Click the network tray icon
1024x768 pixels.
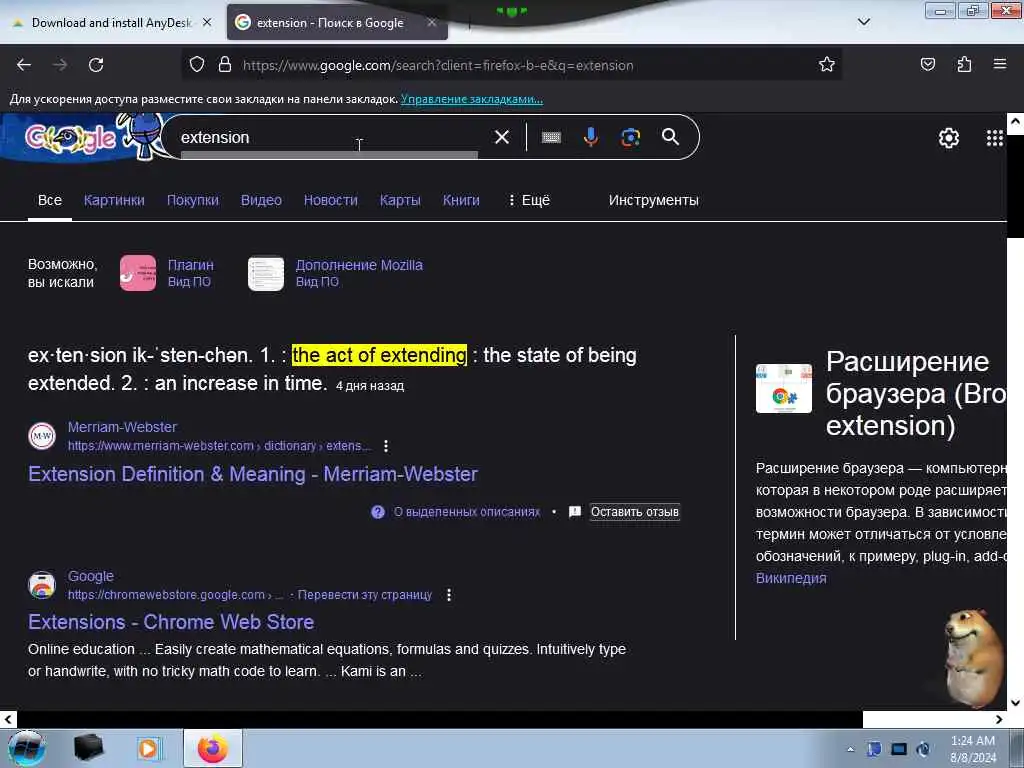899,749
